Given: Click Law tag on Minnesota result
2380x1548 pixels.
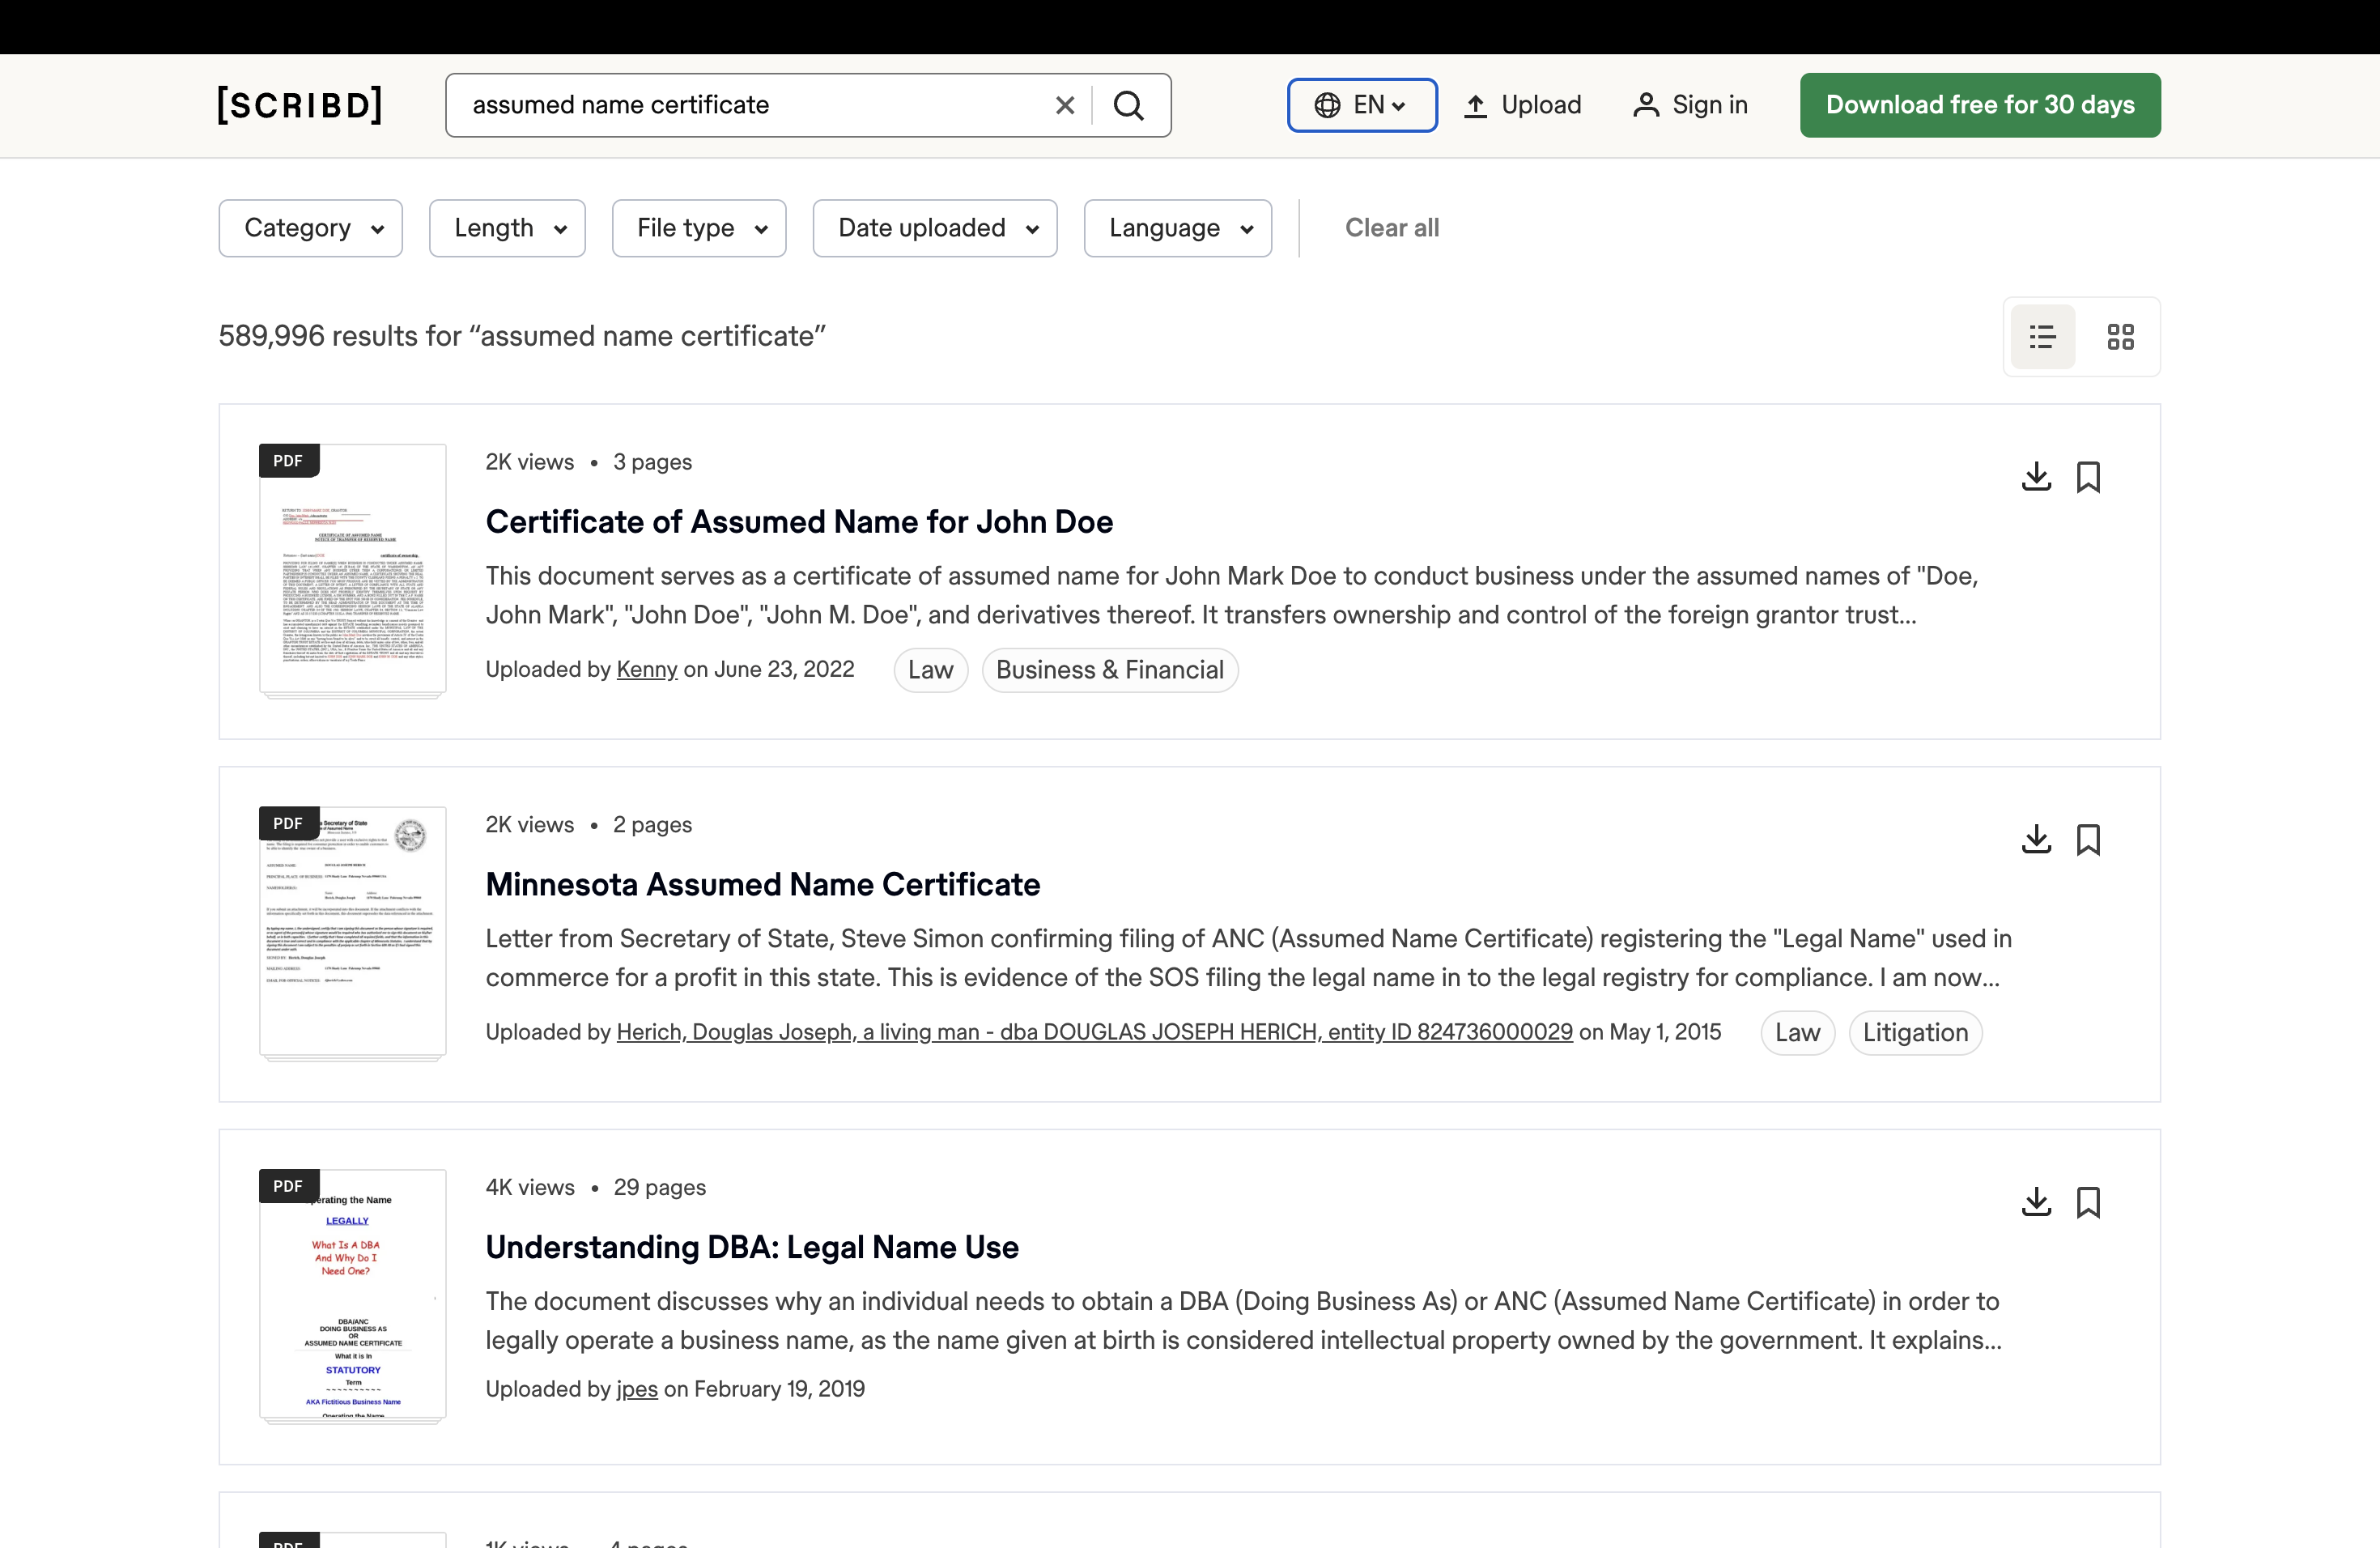Looking at the screenshot, I should [x=1797, y=1033].
